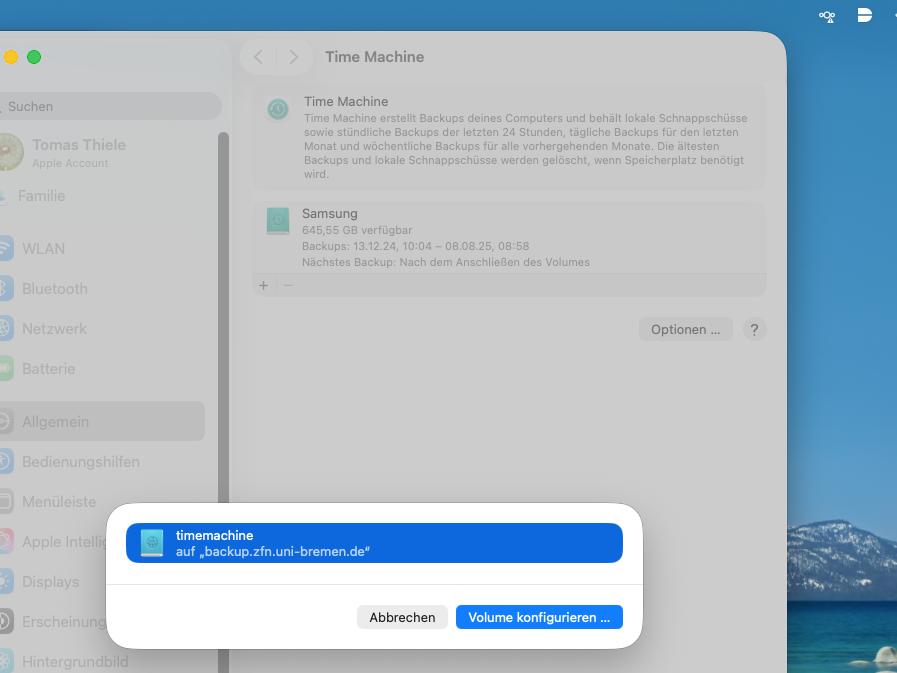Screen dimensions: 897x673
Task: Click the Samsung backup disk icon
Action: (x=278, y=221)
